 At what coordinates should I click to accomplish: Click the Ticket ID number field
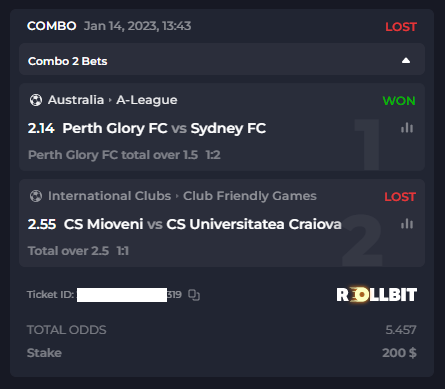pos(129,295)
